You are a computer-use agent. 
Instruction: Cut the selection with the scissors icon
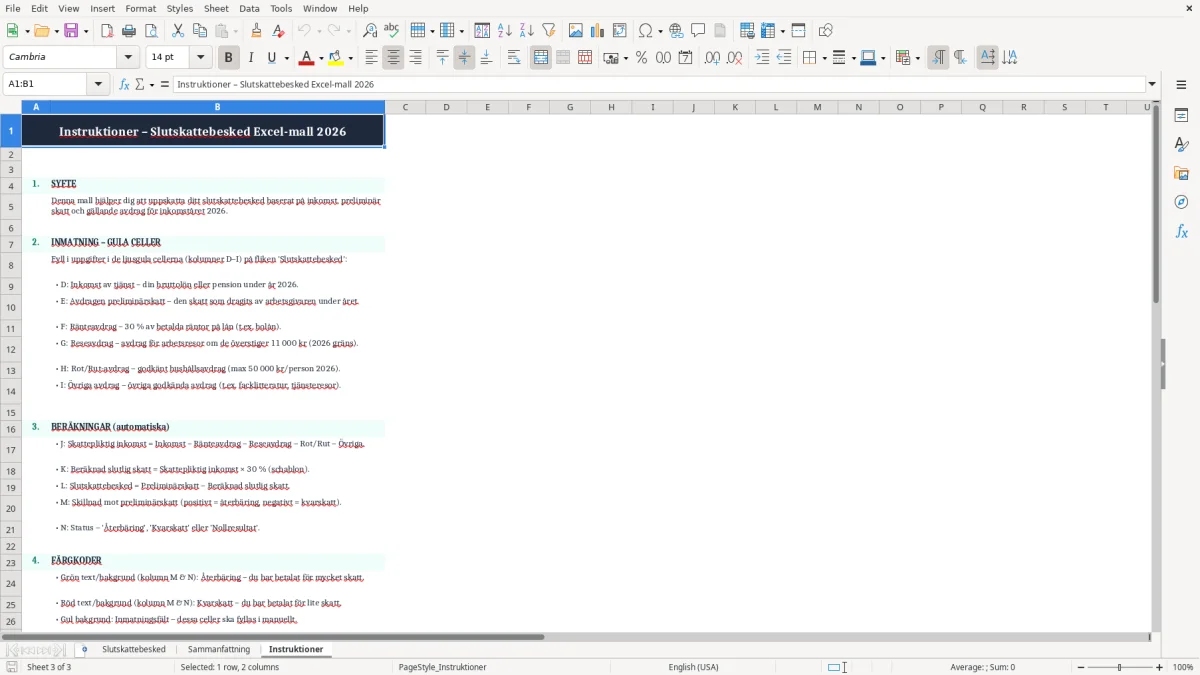point(178,31)
